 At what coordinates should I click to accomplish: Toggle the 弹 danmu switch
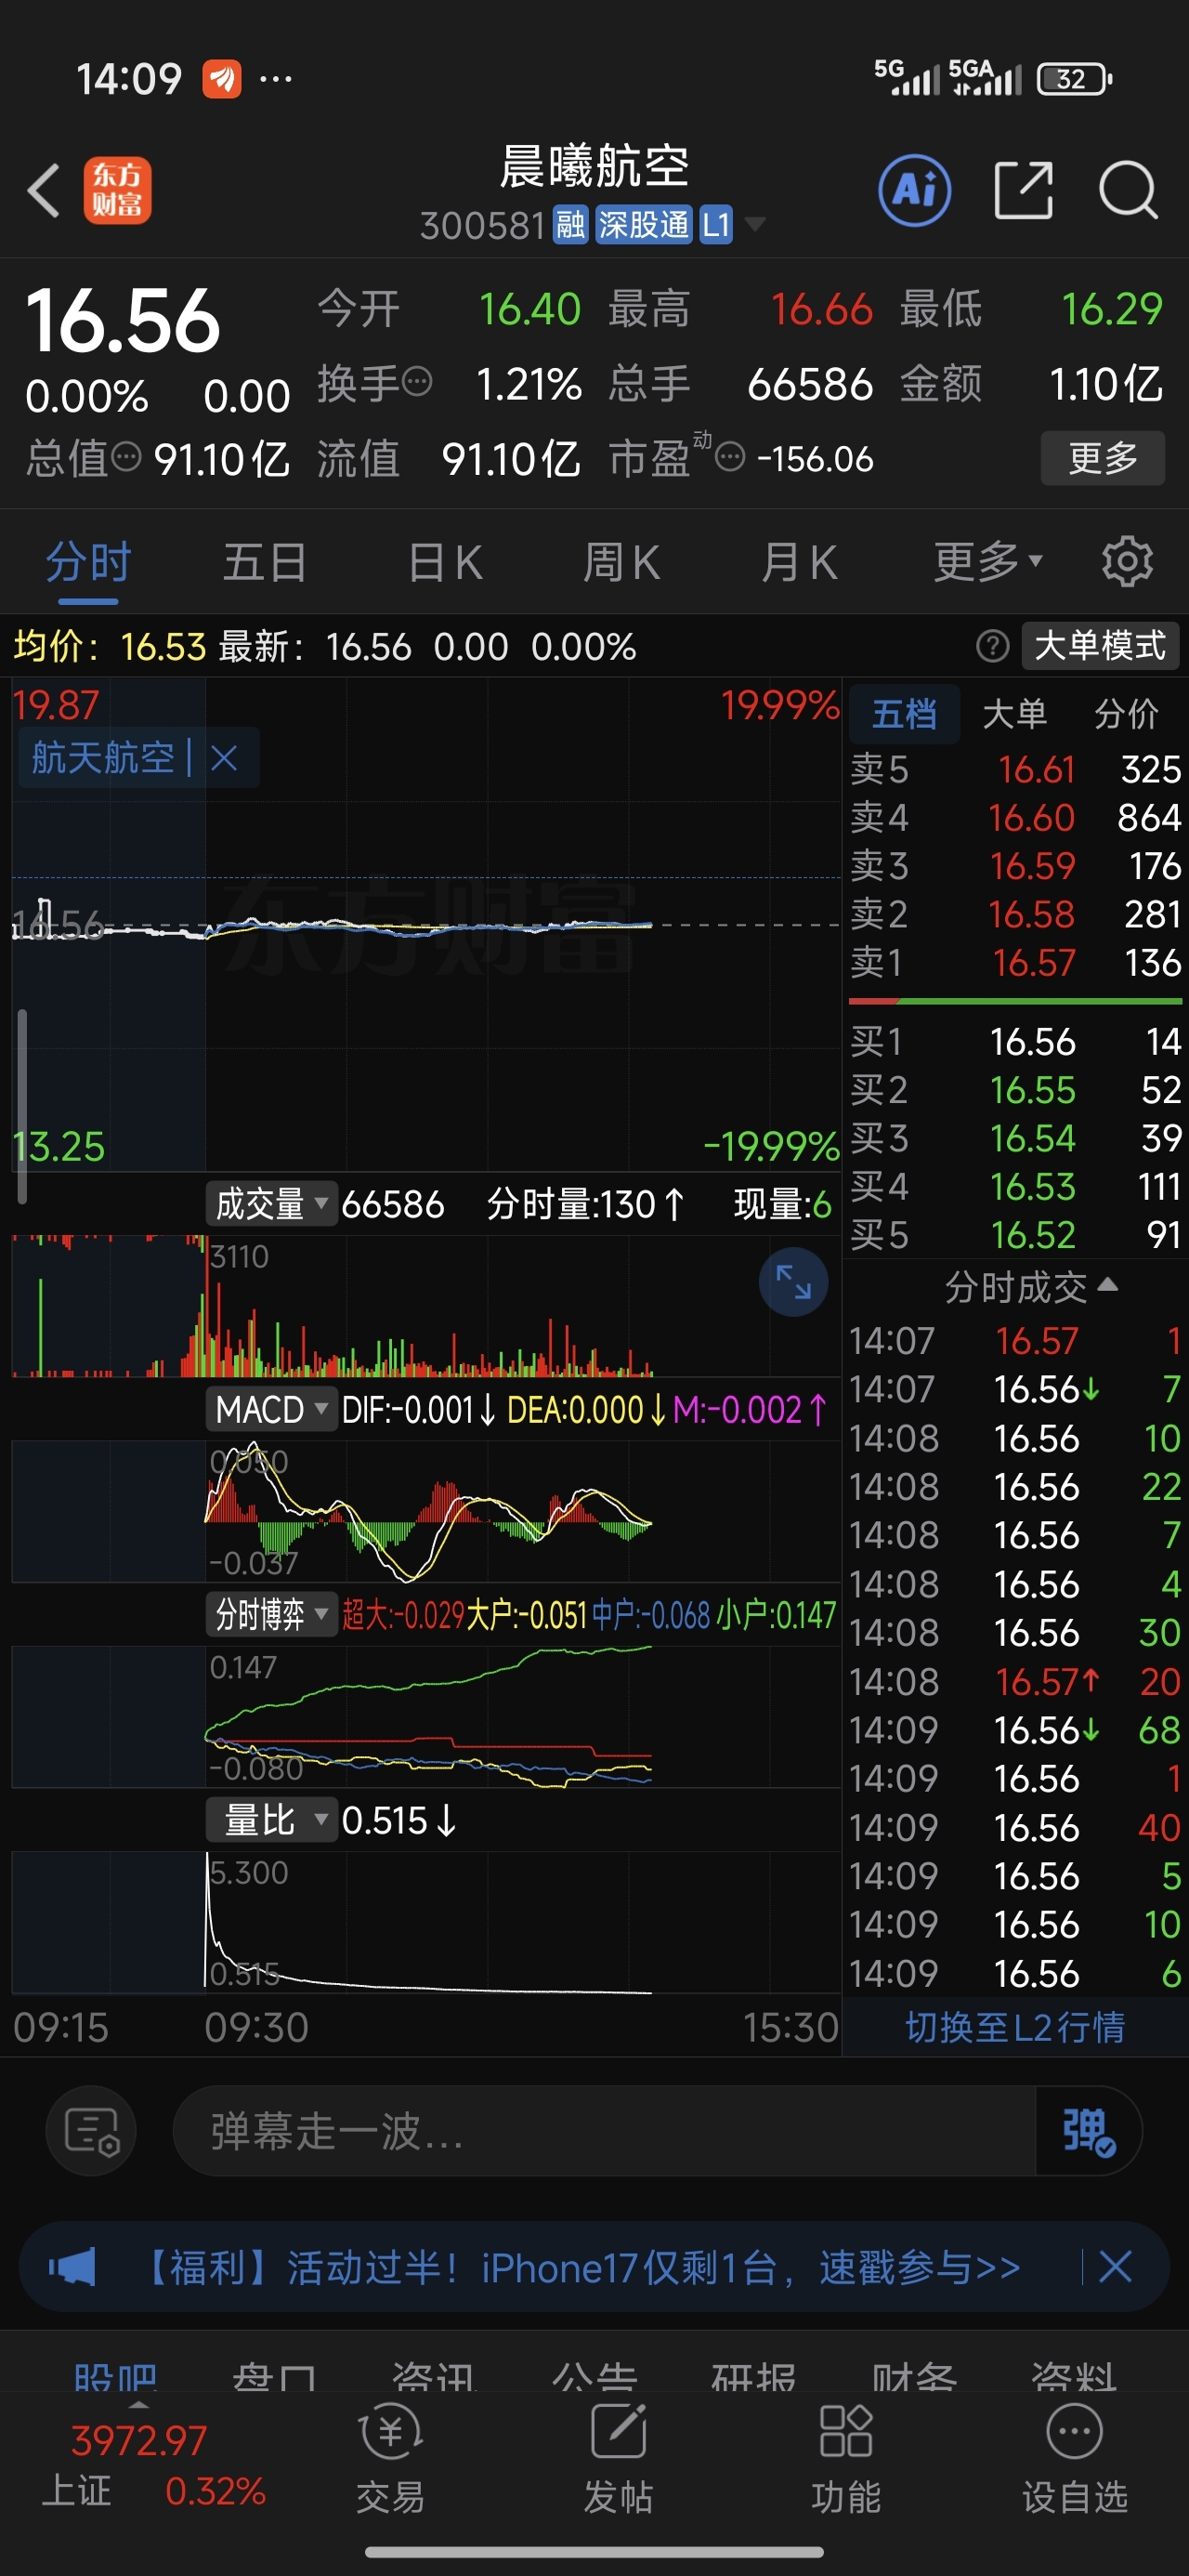tap(1088, 2130)
